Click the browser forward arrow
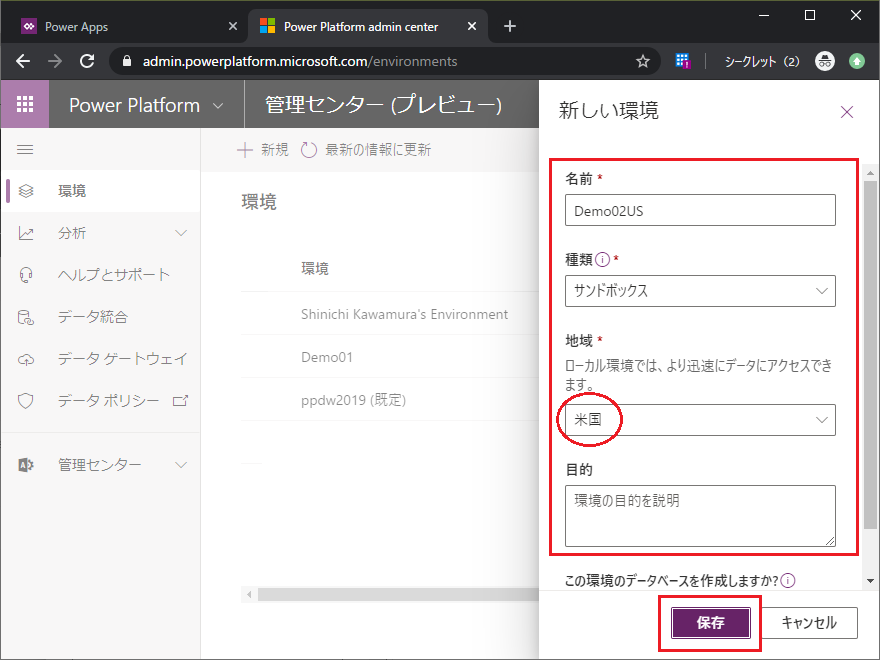The image size is (880, 660). [x=55, y=61]
